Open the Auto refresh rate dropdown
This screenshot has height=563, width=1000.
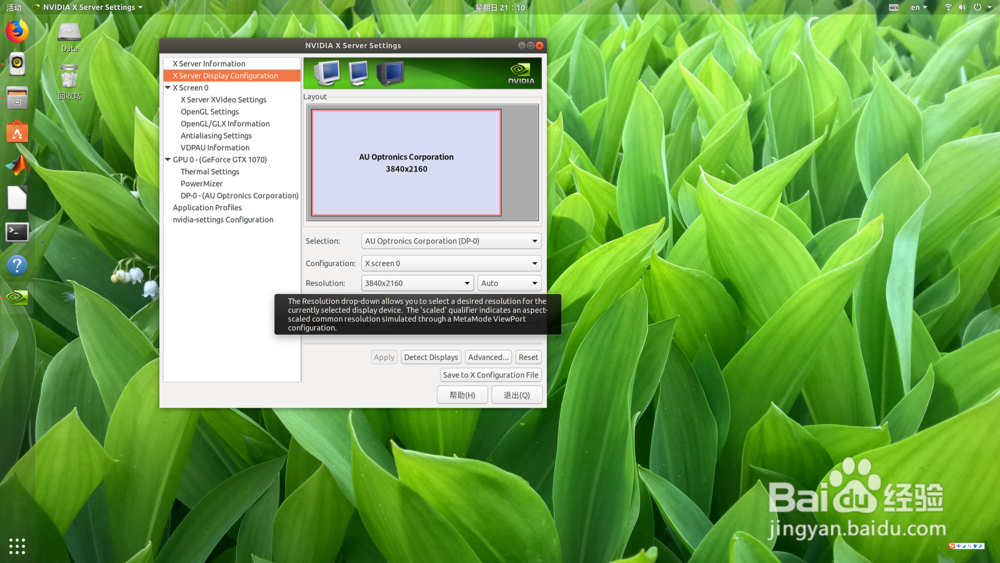pos(509,283)
